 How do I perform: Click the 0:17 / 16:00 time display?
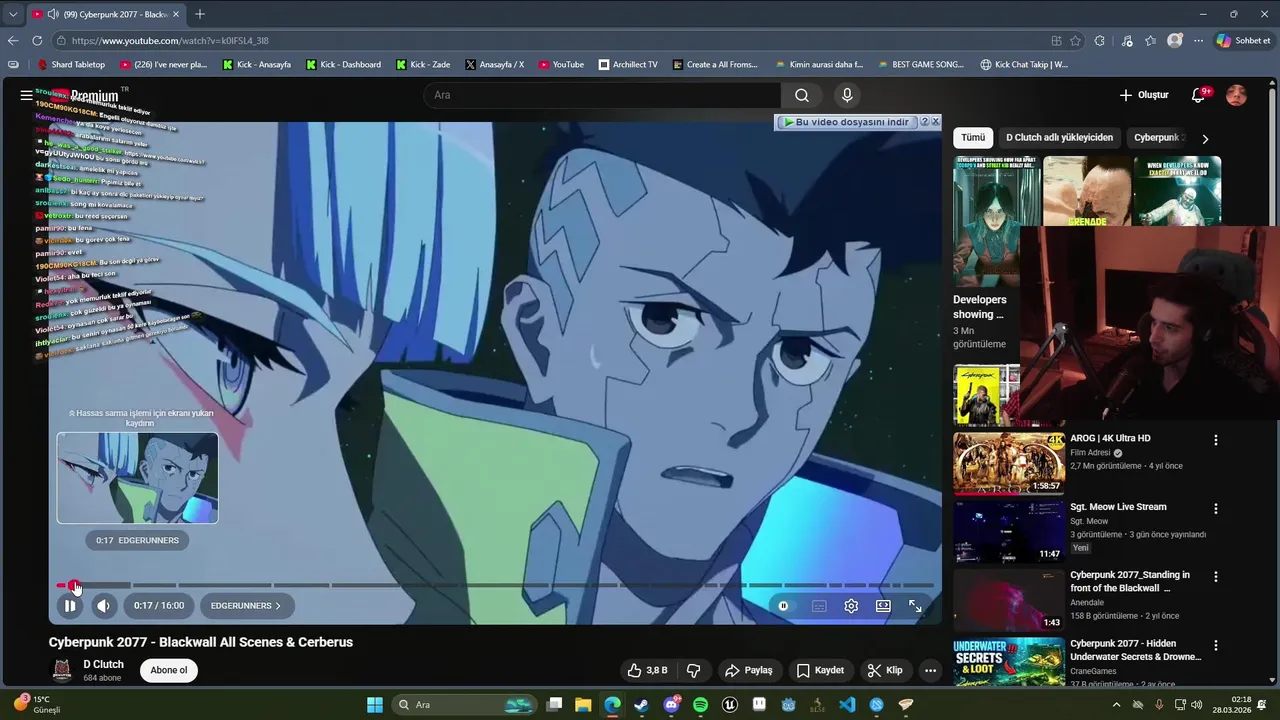(159, 606)
